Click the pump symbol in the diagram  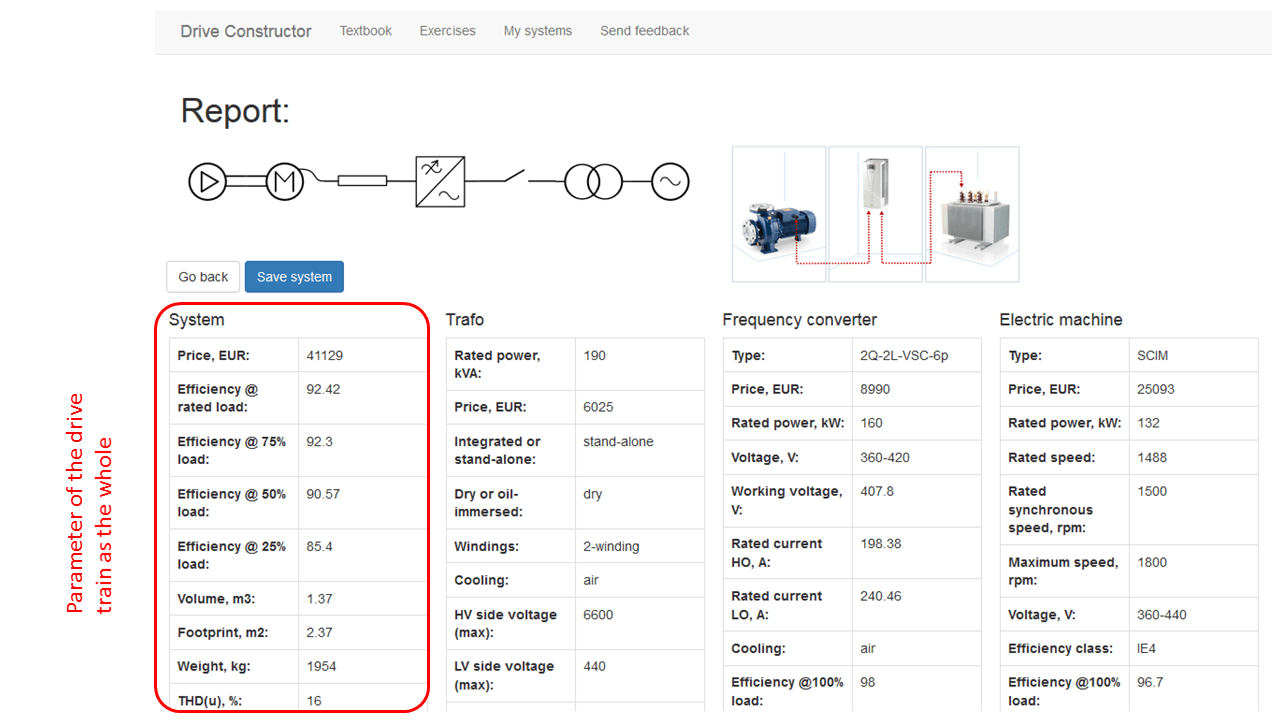point(208,182)
